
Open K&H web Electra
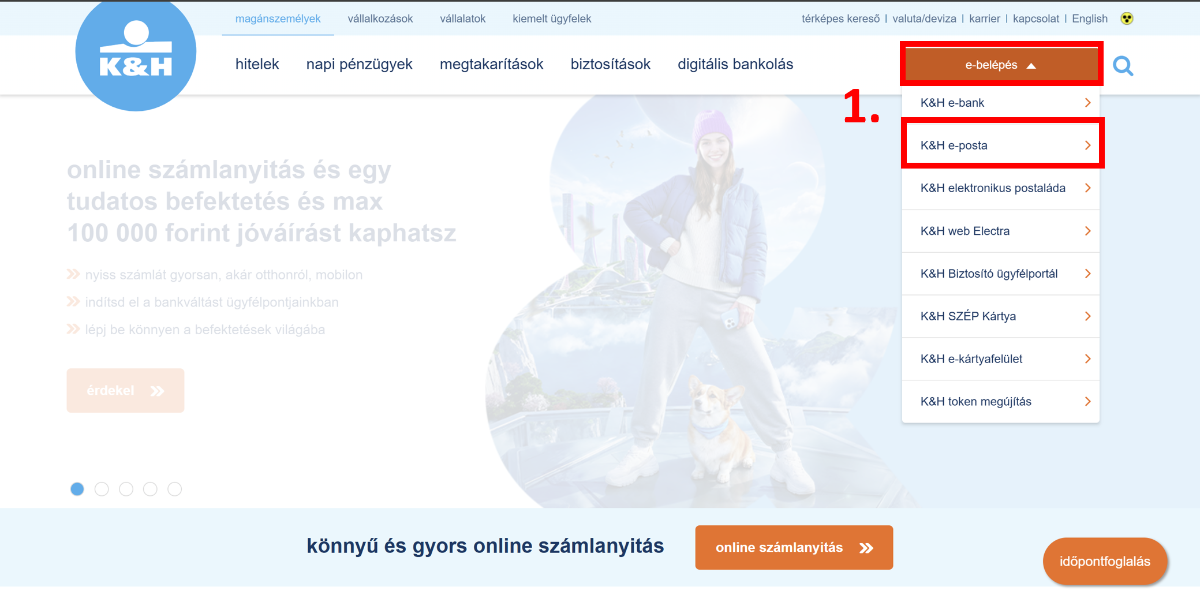tap(1001, 231)
